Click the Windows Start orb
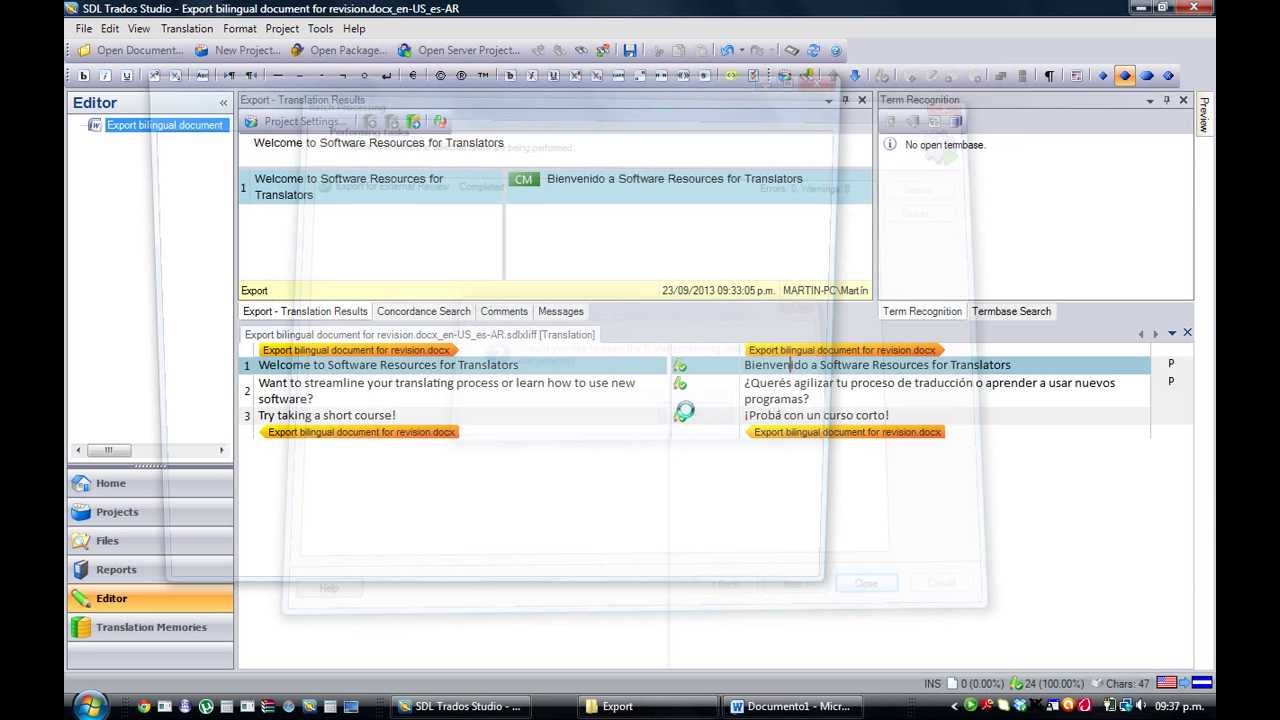The height and width of the screenshot is (720, 1280). (89, 705)
